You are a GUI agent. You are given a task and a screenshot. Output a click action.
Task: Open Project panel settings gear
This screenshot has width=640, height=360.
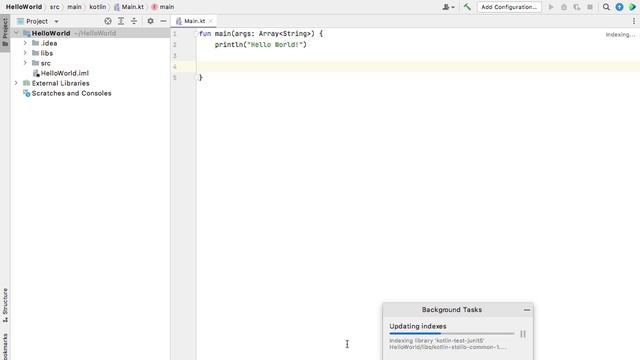[x=150, y=21]
